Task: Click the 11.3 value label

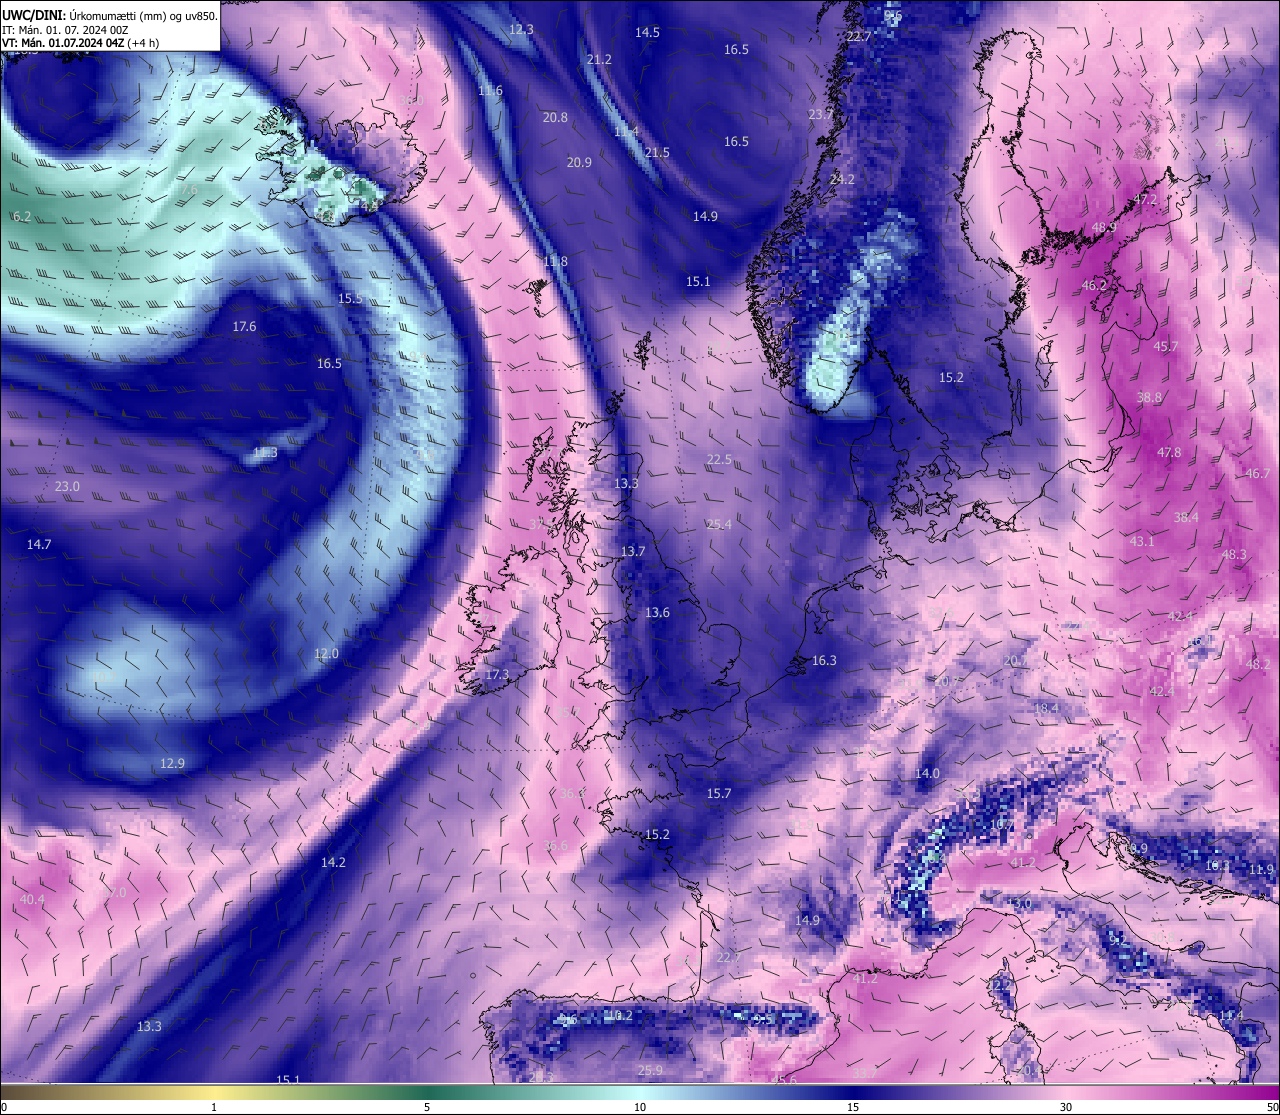Action: click(265, 453)
